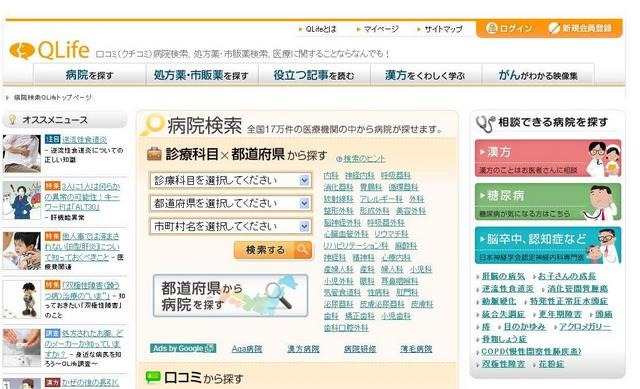Open the 都道府県 selection dropdown
The height and width of the screenshot is (389, 640).
click(231, 203)
